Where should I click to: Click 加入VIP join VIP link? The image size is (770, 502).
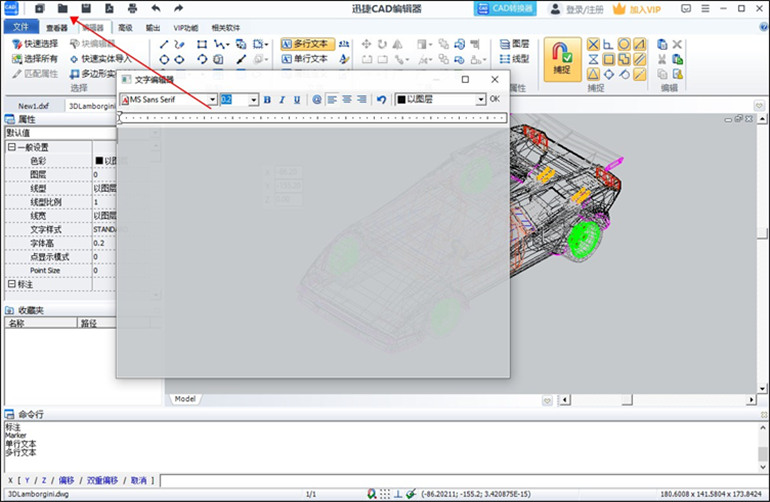[x=637, y=9]
